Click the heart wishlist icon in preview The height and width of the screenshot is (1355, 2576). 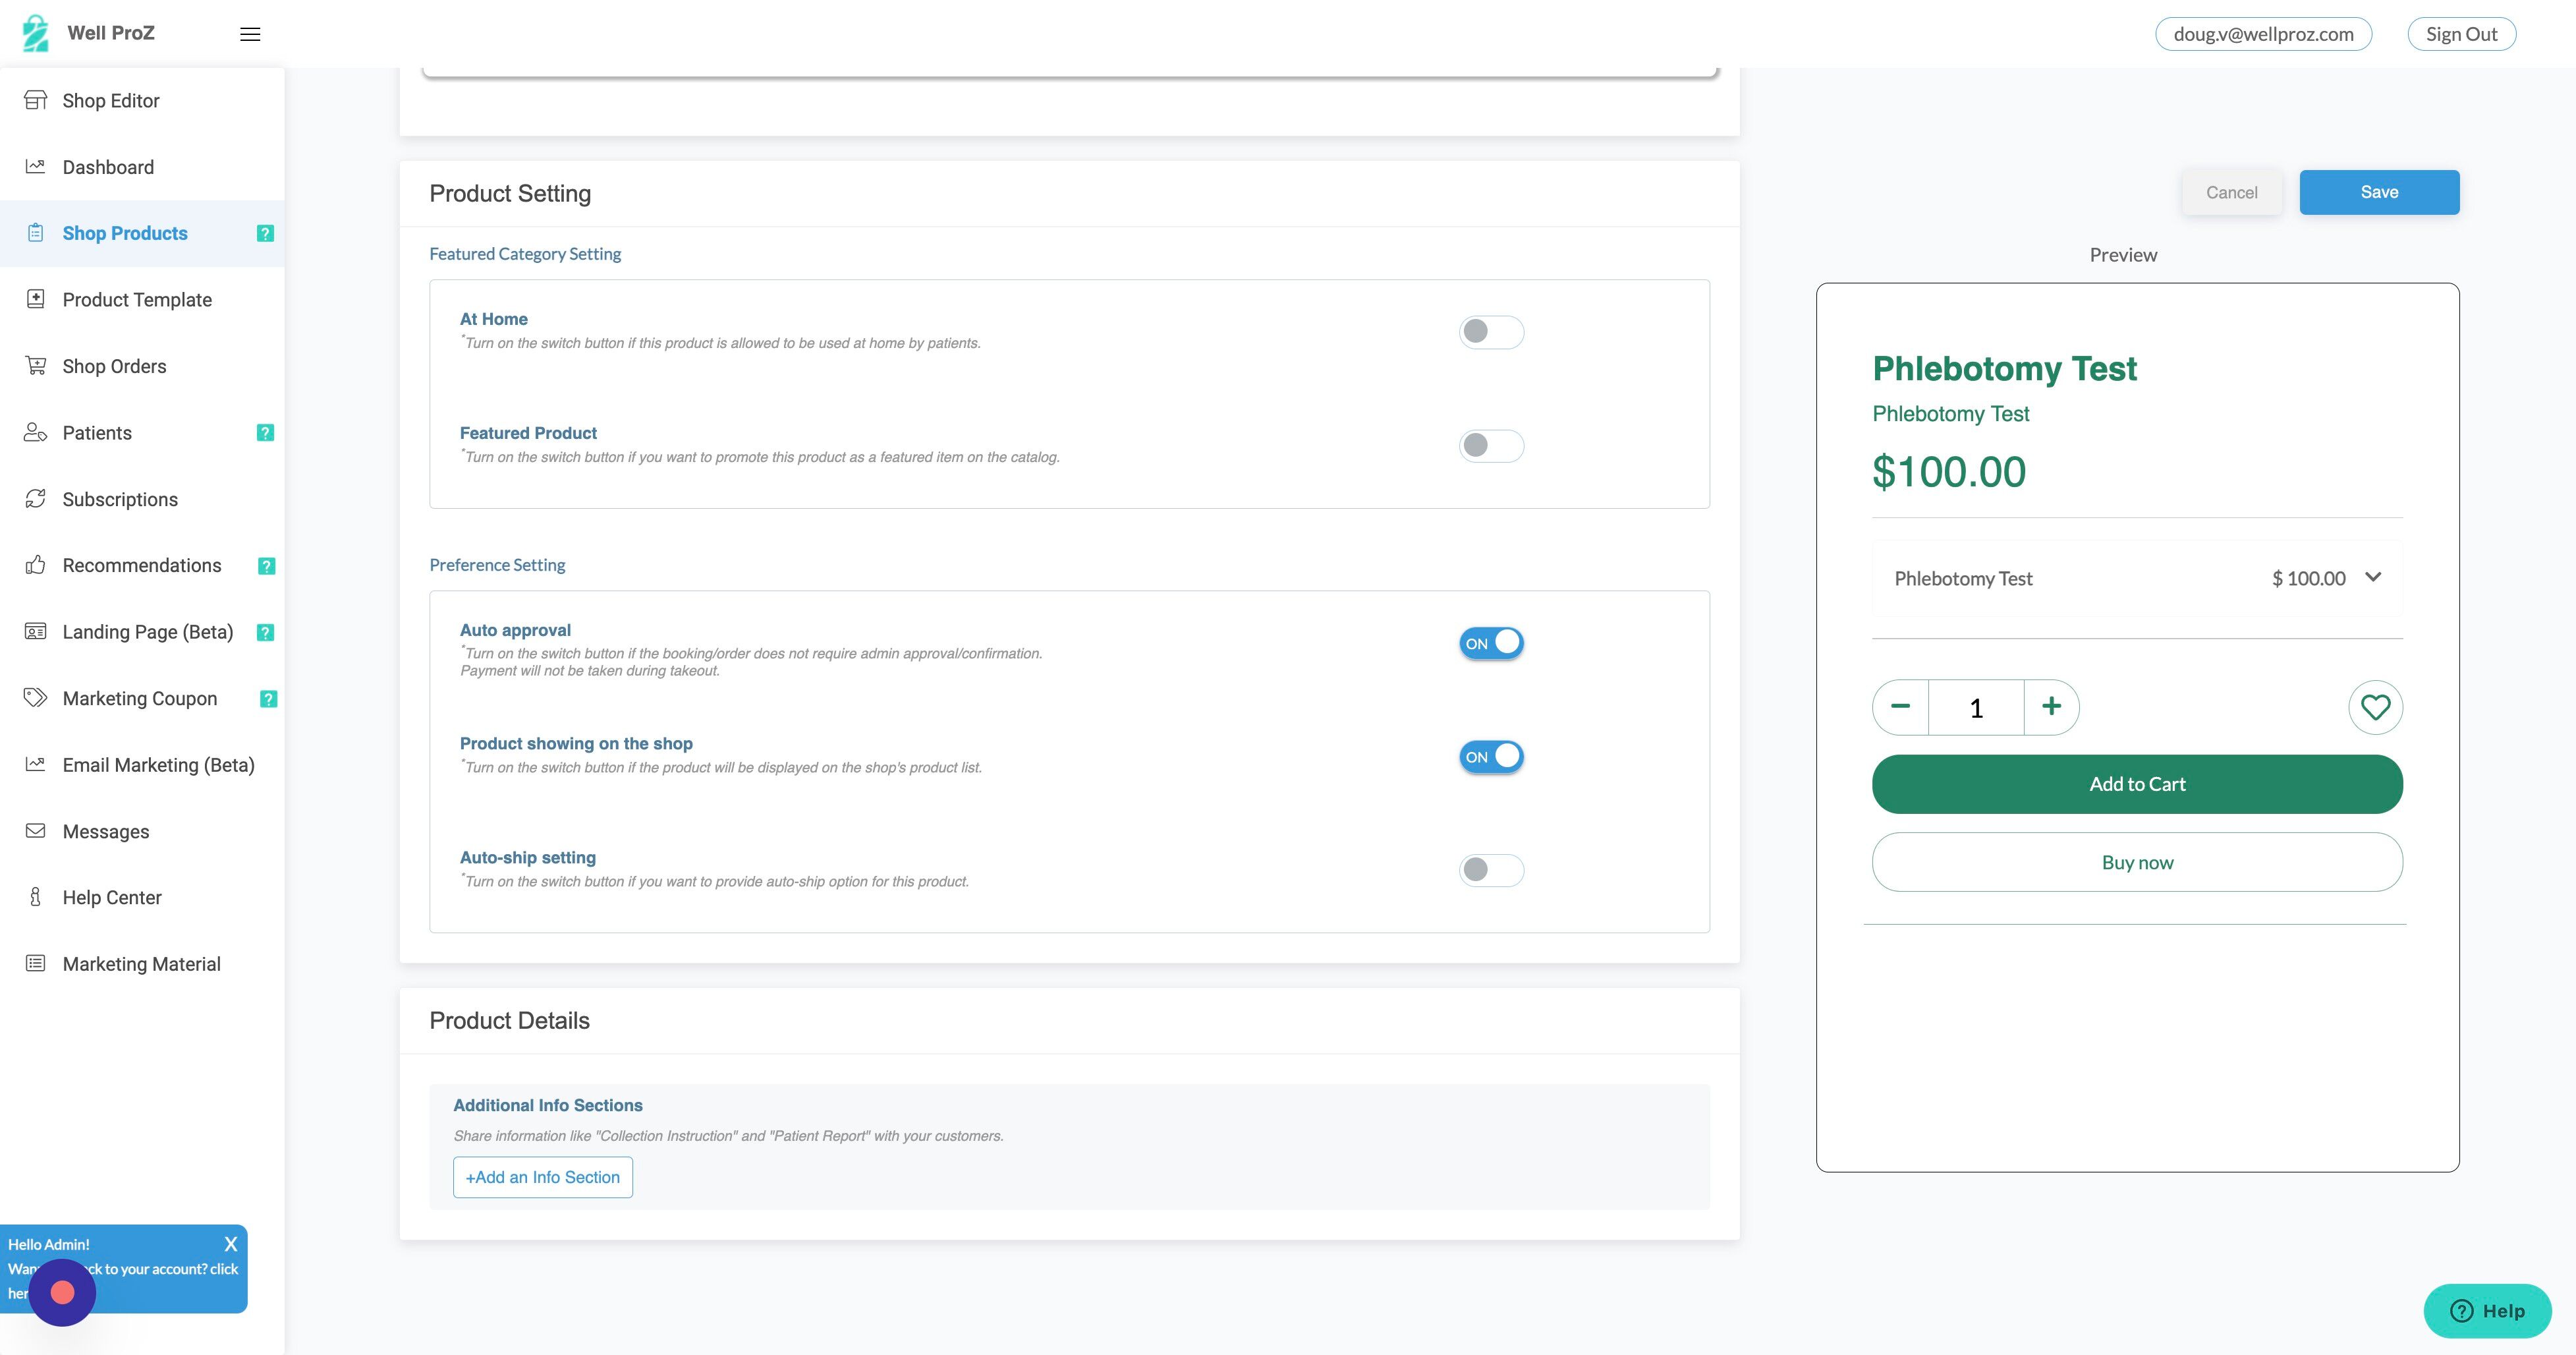coord(2375,707)
